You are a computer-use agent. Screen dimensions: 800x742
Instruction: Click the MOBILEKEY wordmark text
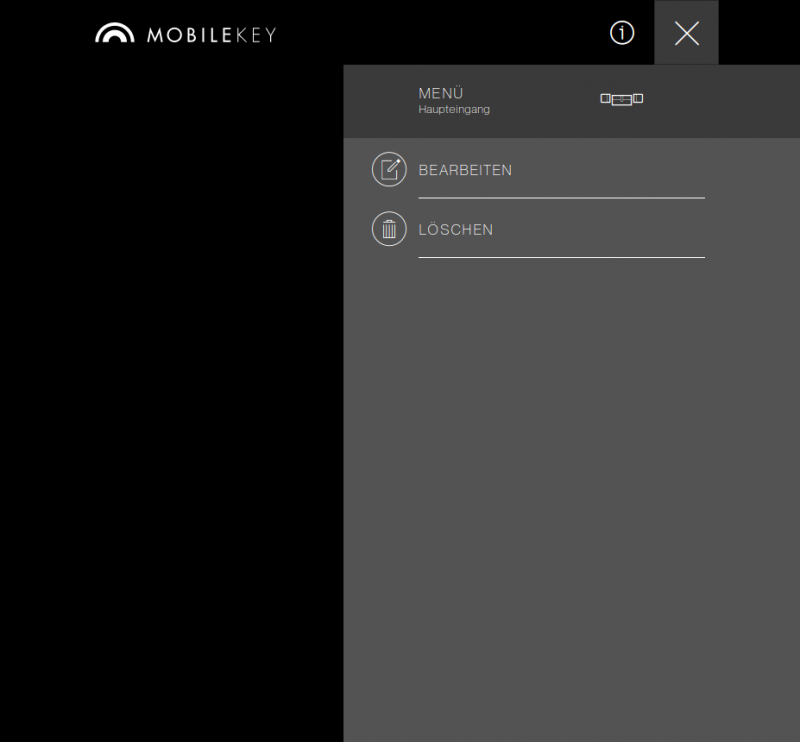pyautogui.click(x=210, y=32)
